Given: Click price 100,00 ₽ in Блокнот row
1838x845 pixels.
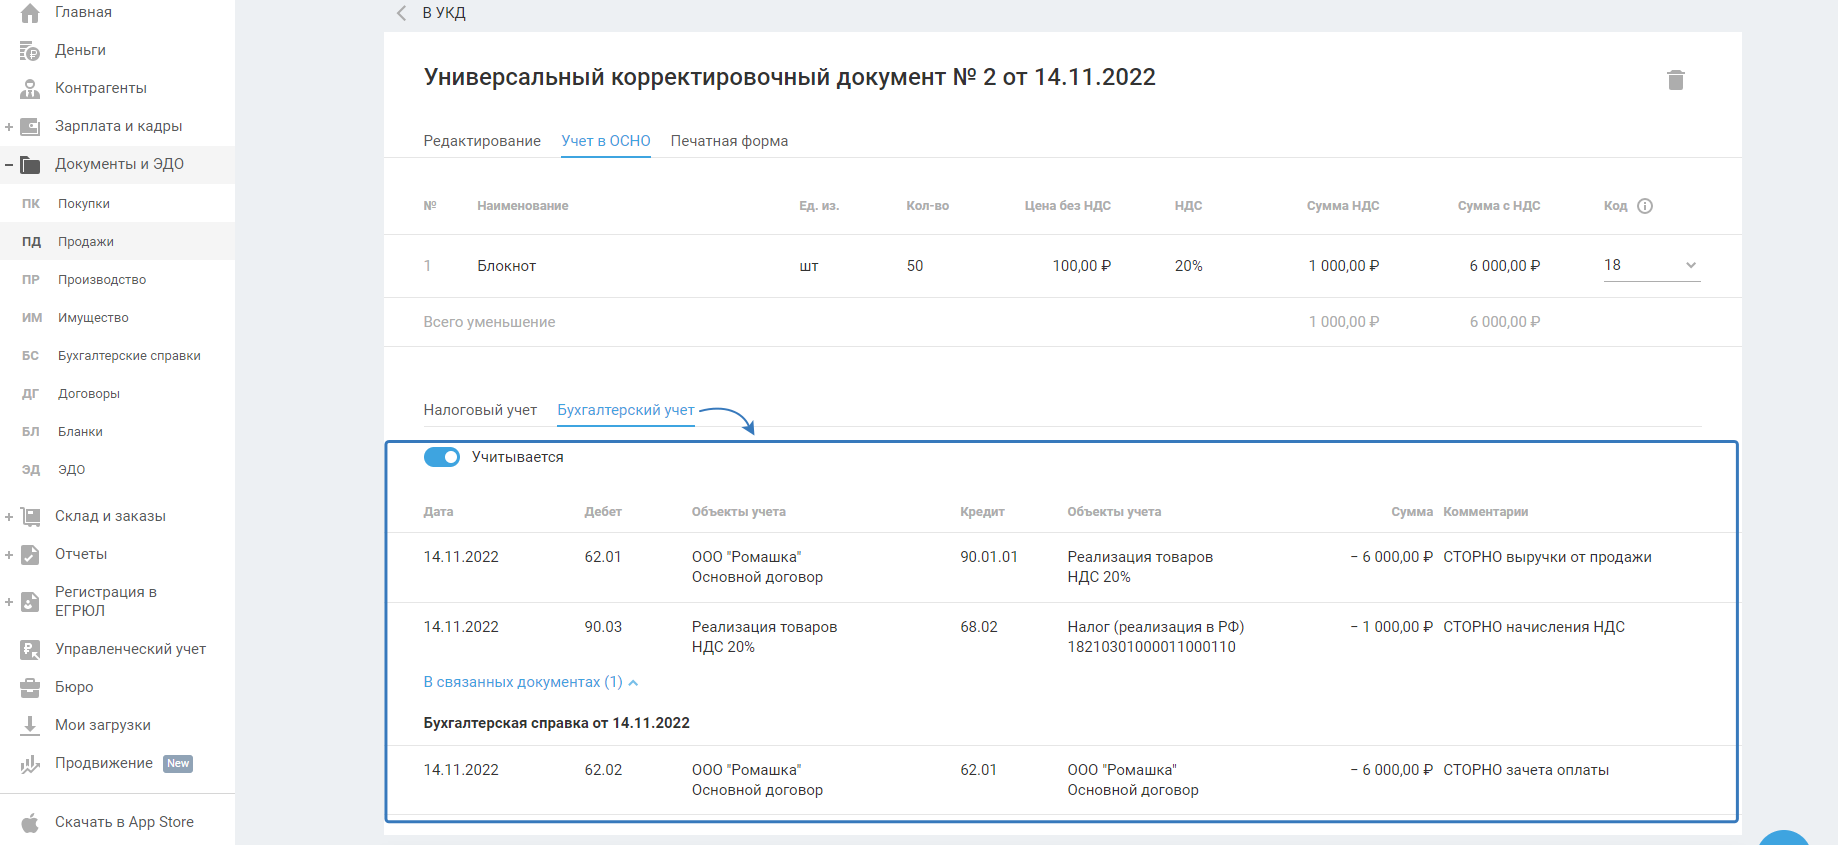Looking at the screenshot, I should [1082, 266].
